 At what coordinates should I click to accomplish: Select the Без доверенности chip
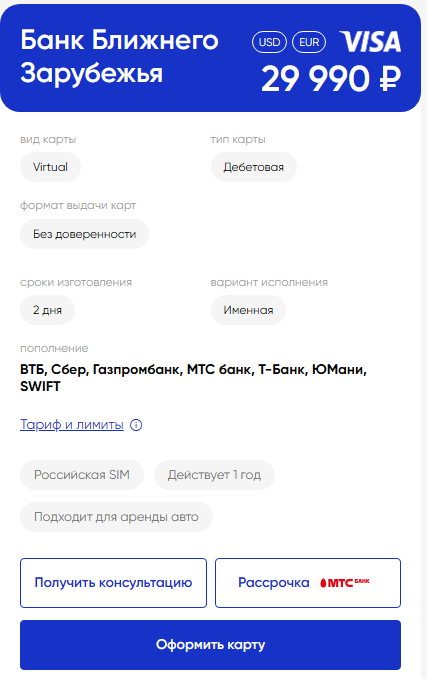click(84, 234)
